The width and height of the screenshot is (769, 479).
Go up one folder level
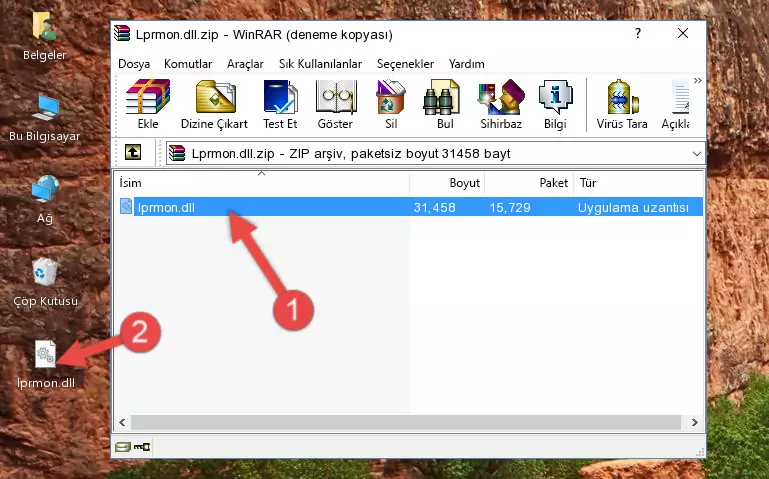pyautogui.click(x=133, y=152)
